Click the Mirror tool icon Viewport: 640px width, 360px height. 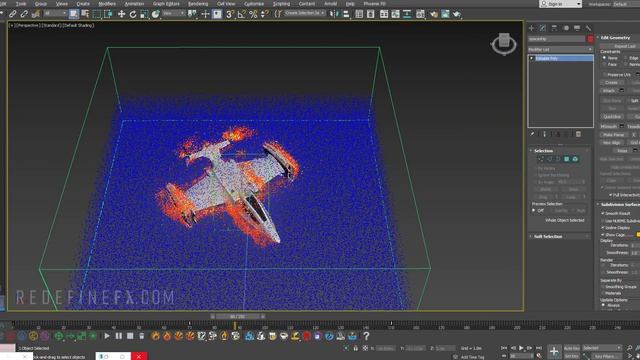[334, 14]
